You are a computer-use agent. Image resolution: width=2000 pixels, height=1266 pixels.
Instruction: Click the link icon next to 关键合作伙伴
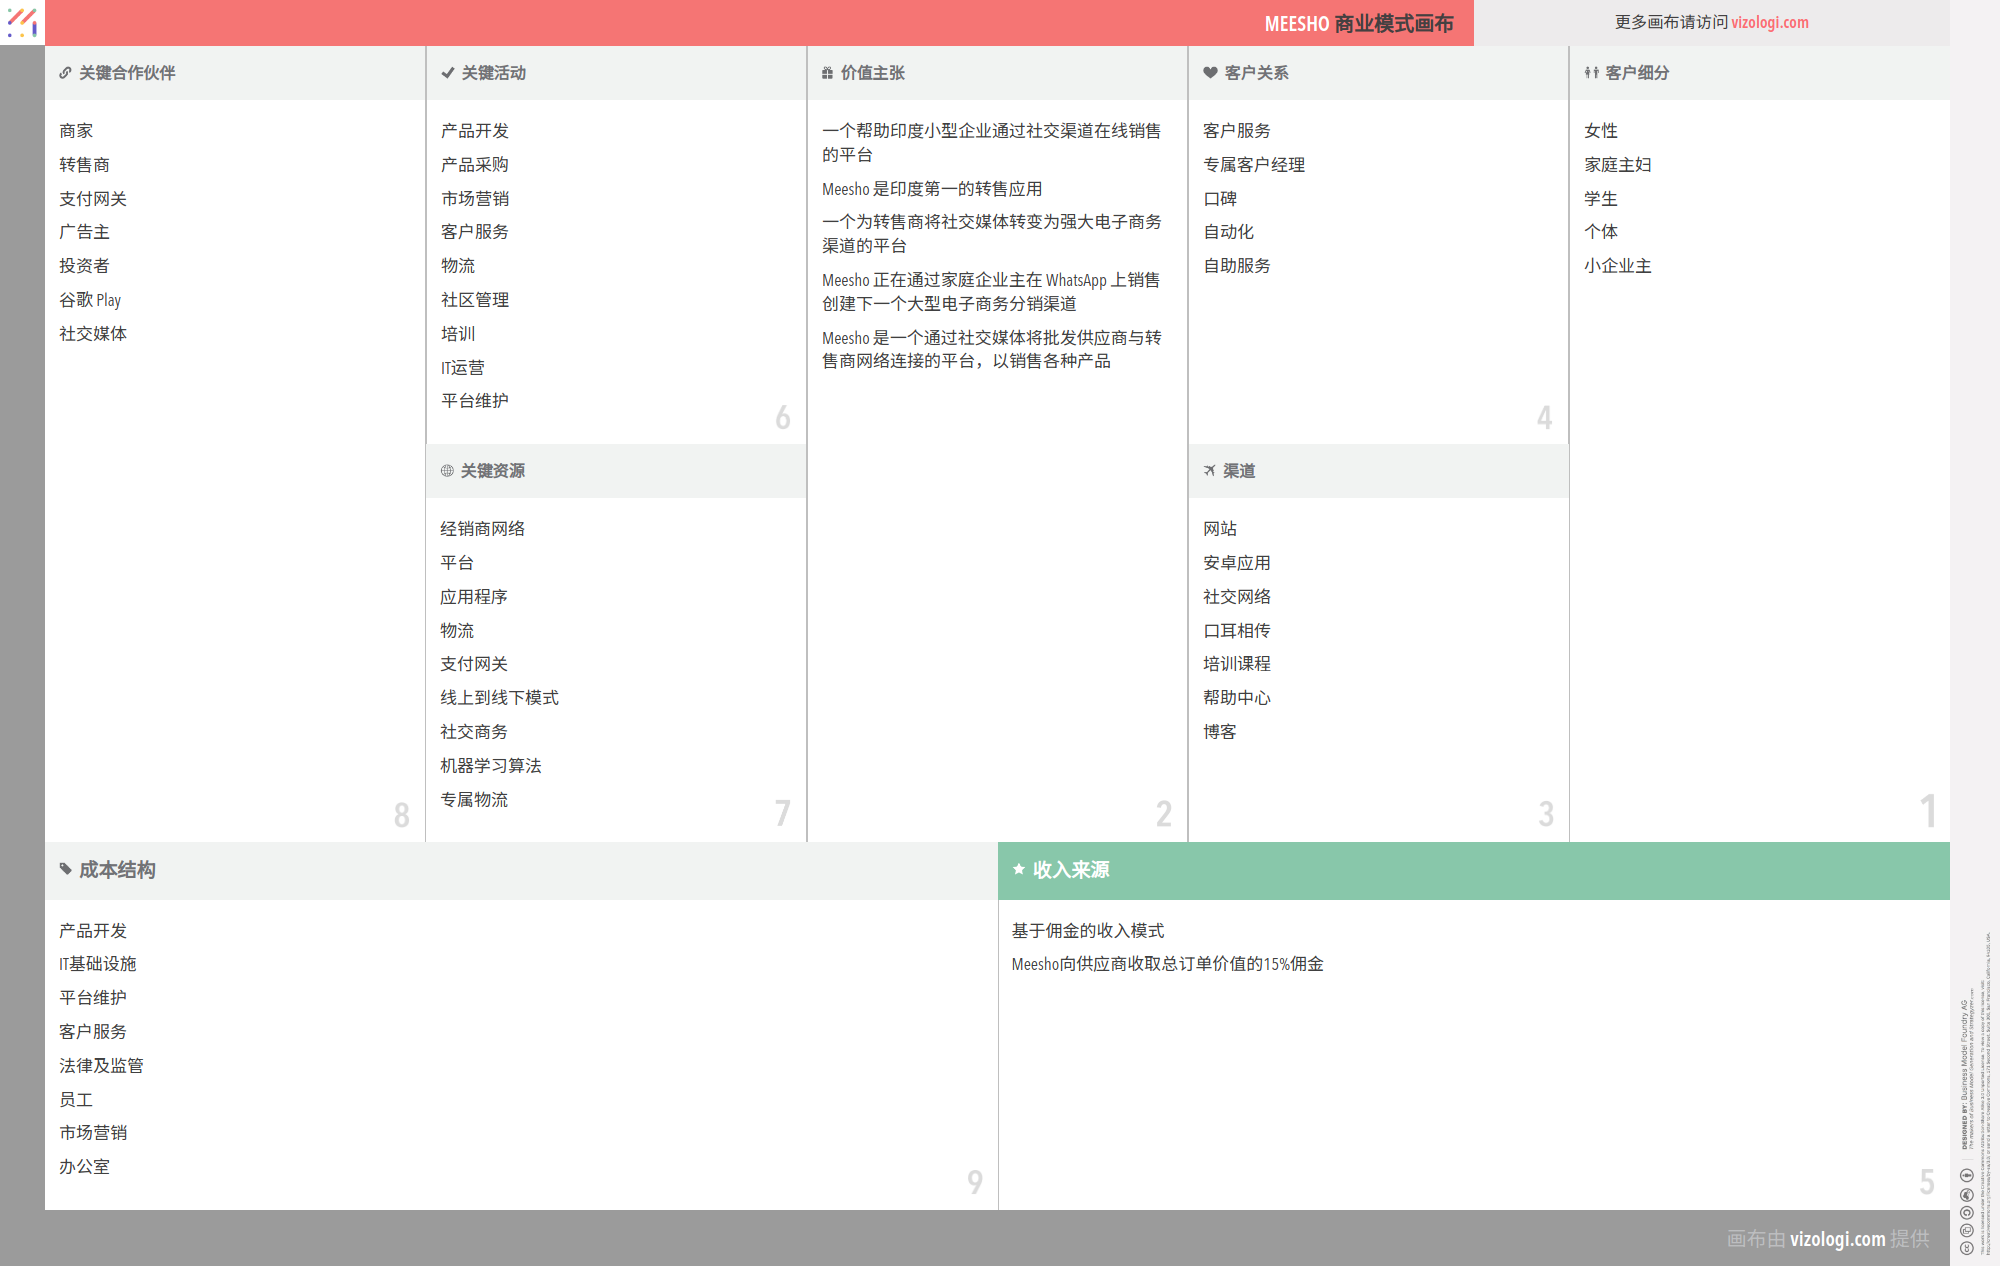pos(64,72)
